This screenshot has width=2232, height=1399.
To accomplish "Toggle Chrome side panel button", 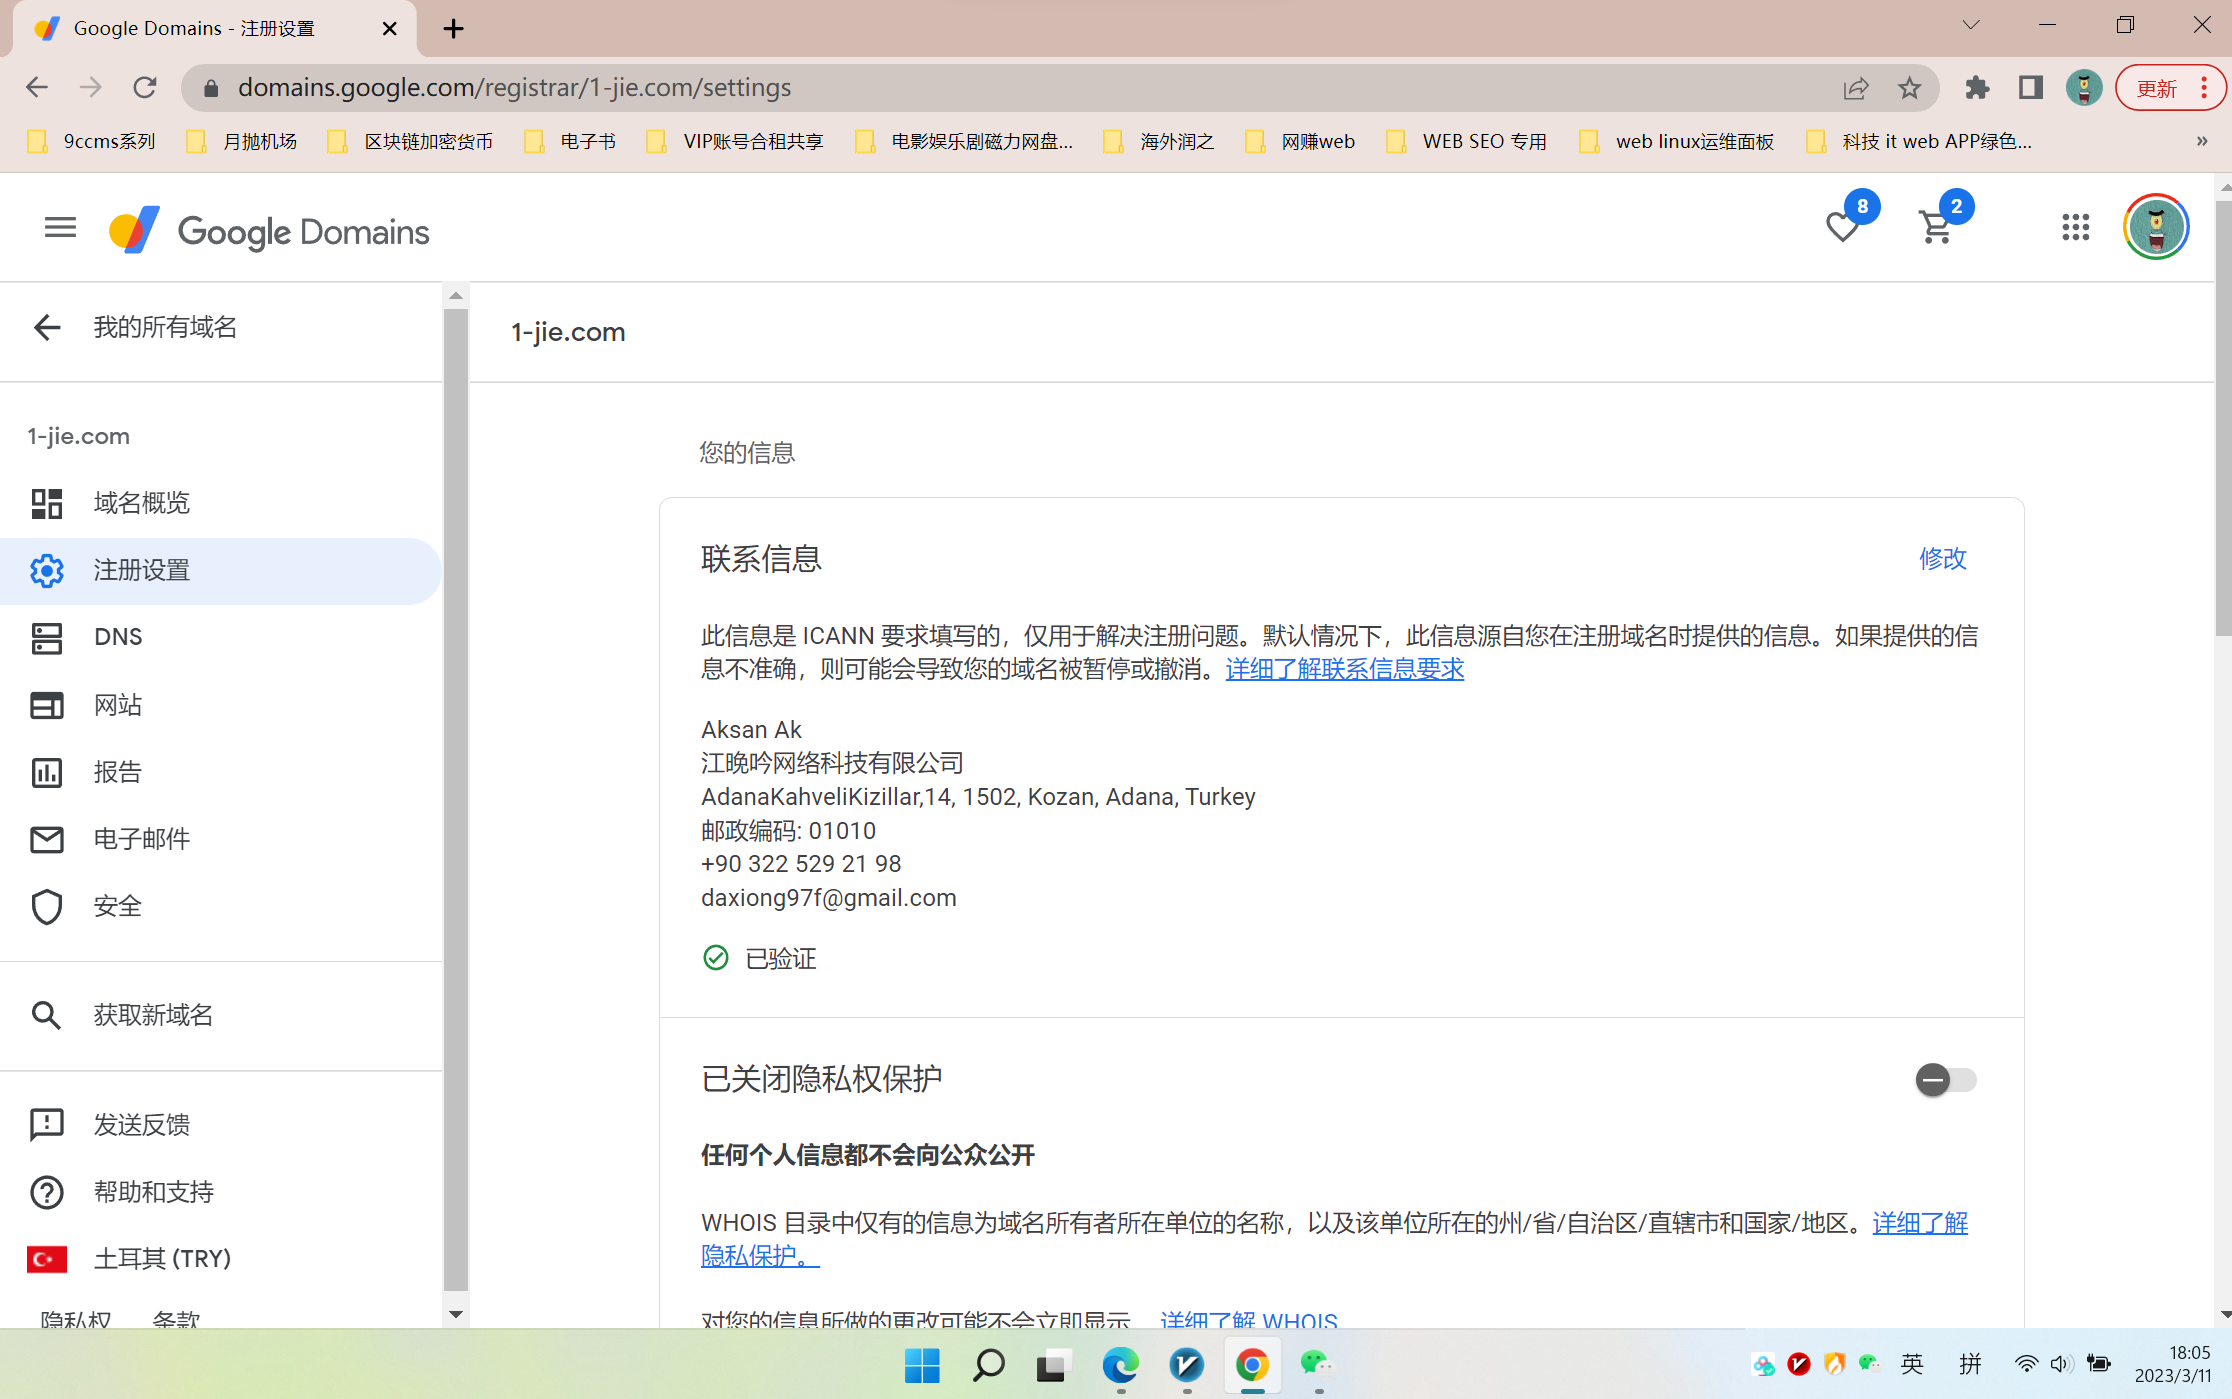I will pos(2030,88).
